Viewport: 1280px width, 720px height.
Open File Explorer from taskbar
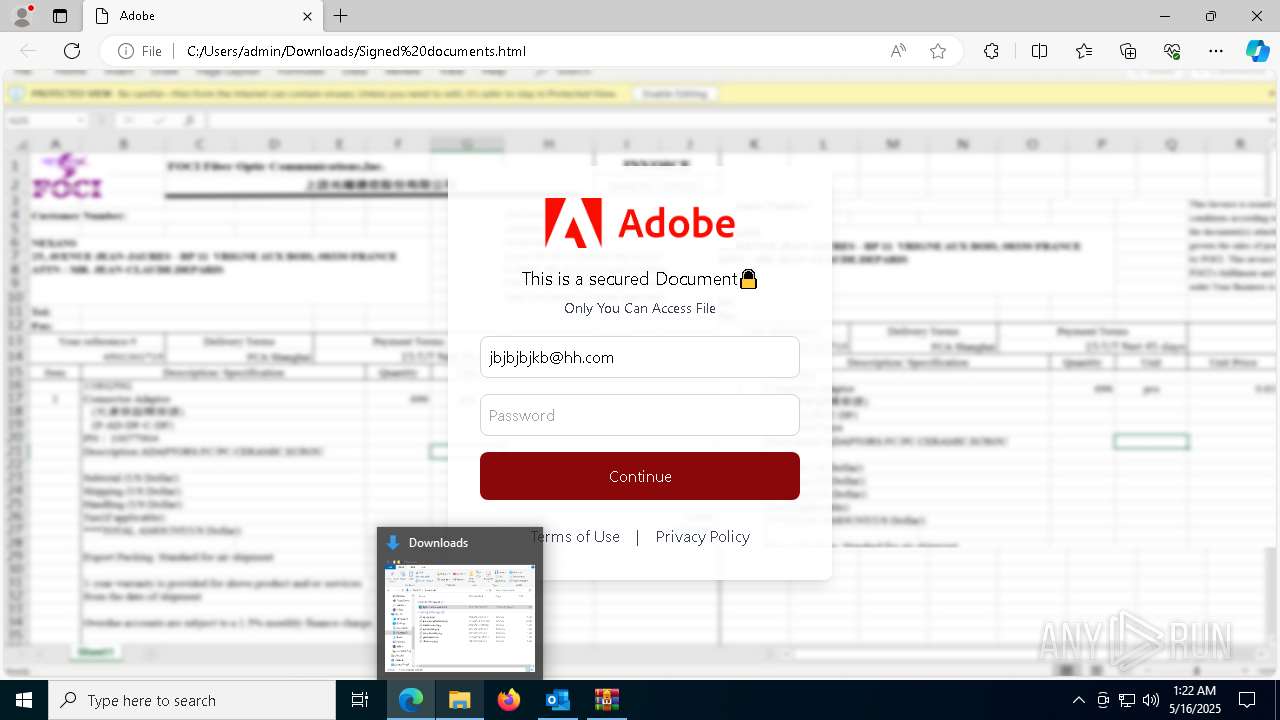459,700
